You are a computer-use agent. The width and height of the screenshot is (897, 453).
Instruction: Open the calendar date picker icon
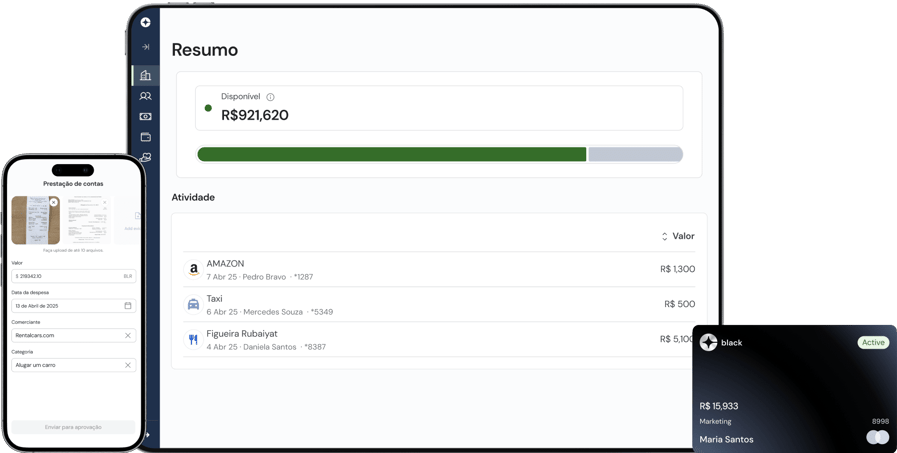click(128, 306)
